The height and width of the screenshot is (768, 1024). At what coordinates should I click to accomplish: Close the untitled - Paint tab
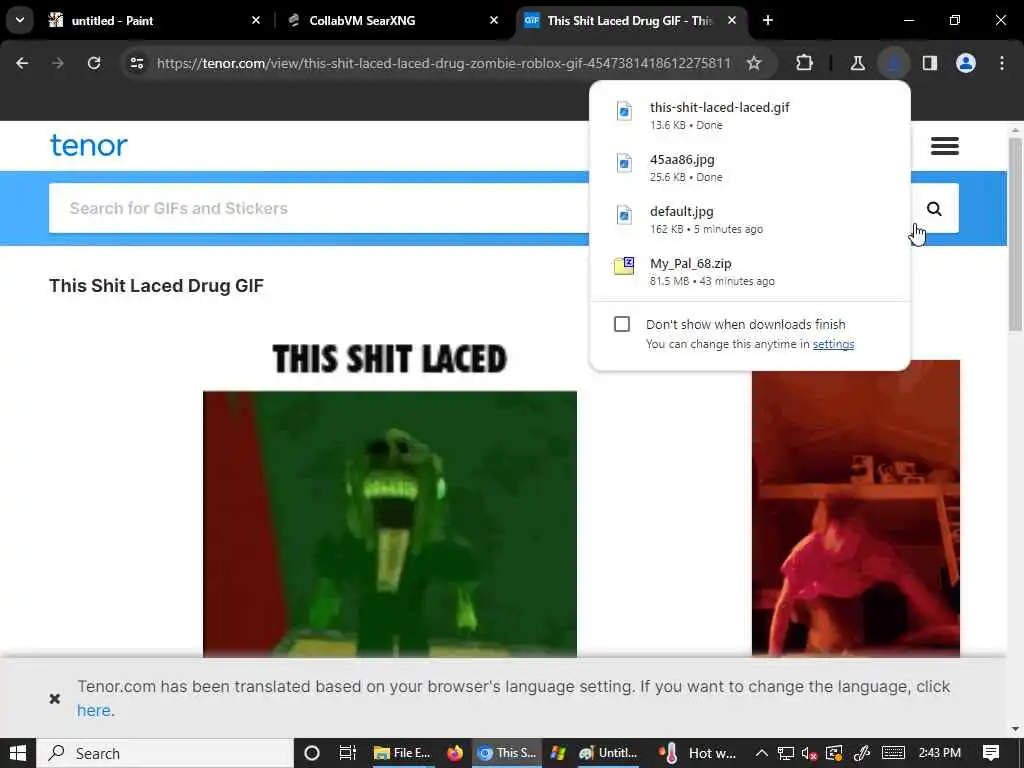(256, 20)
